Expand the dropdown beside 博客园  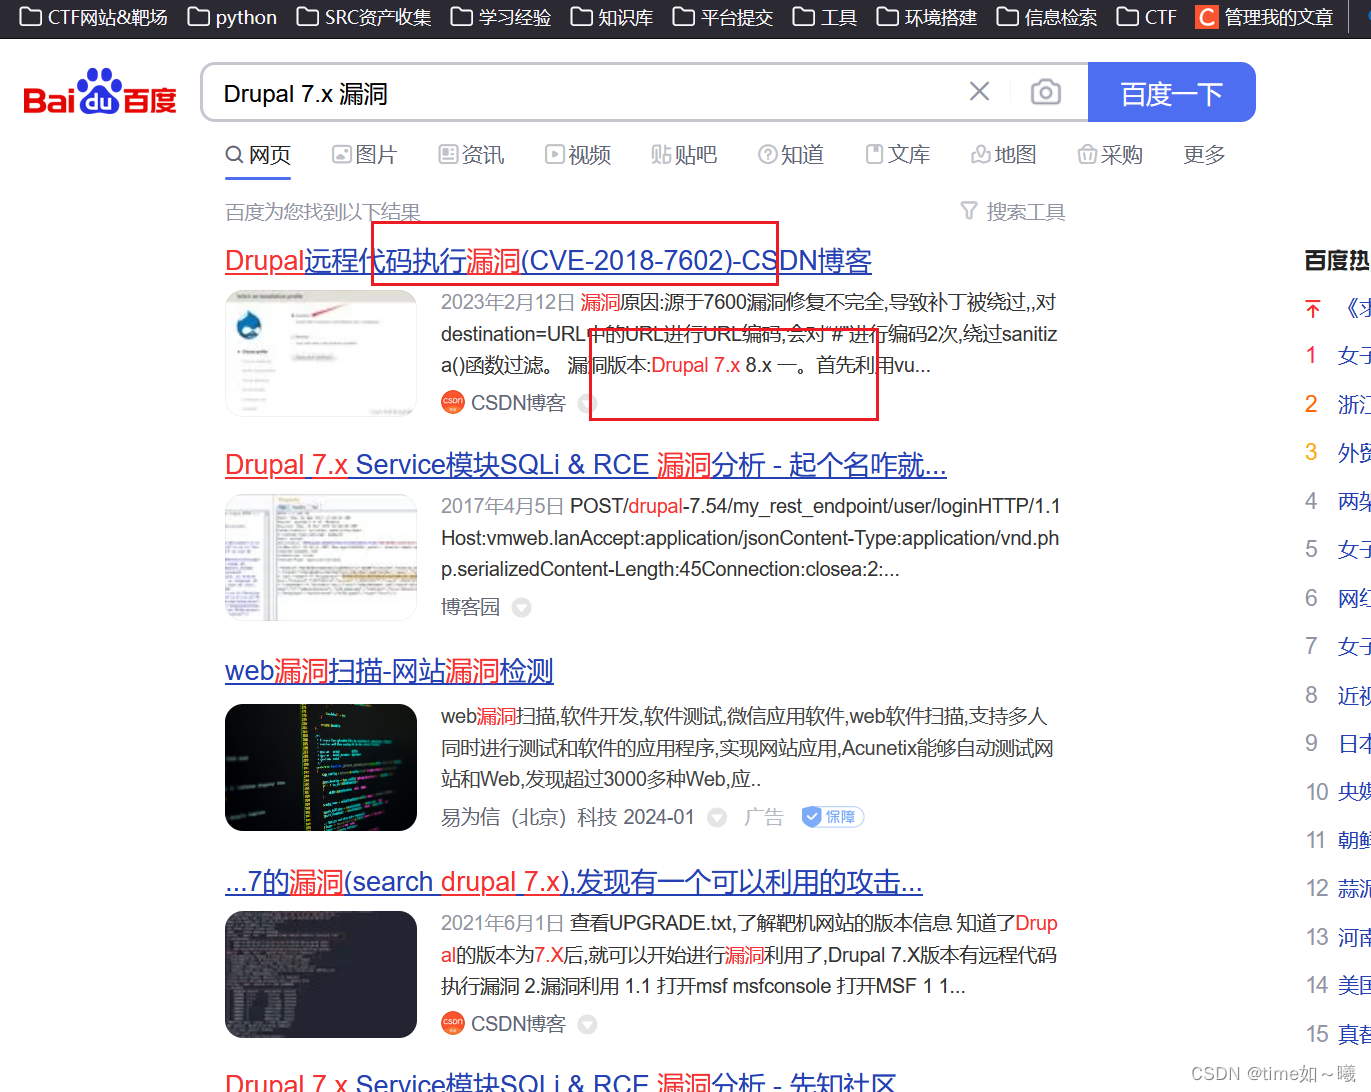521,608
